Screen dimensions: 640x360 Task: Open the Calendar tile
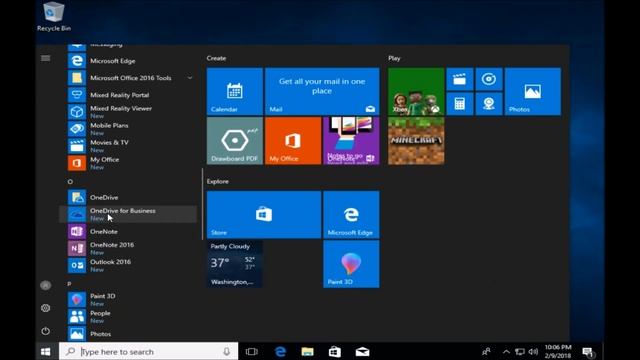tap(235, 91)
